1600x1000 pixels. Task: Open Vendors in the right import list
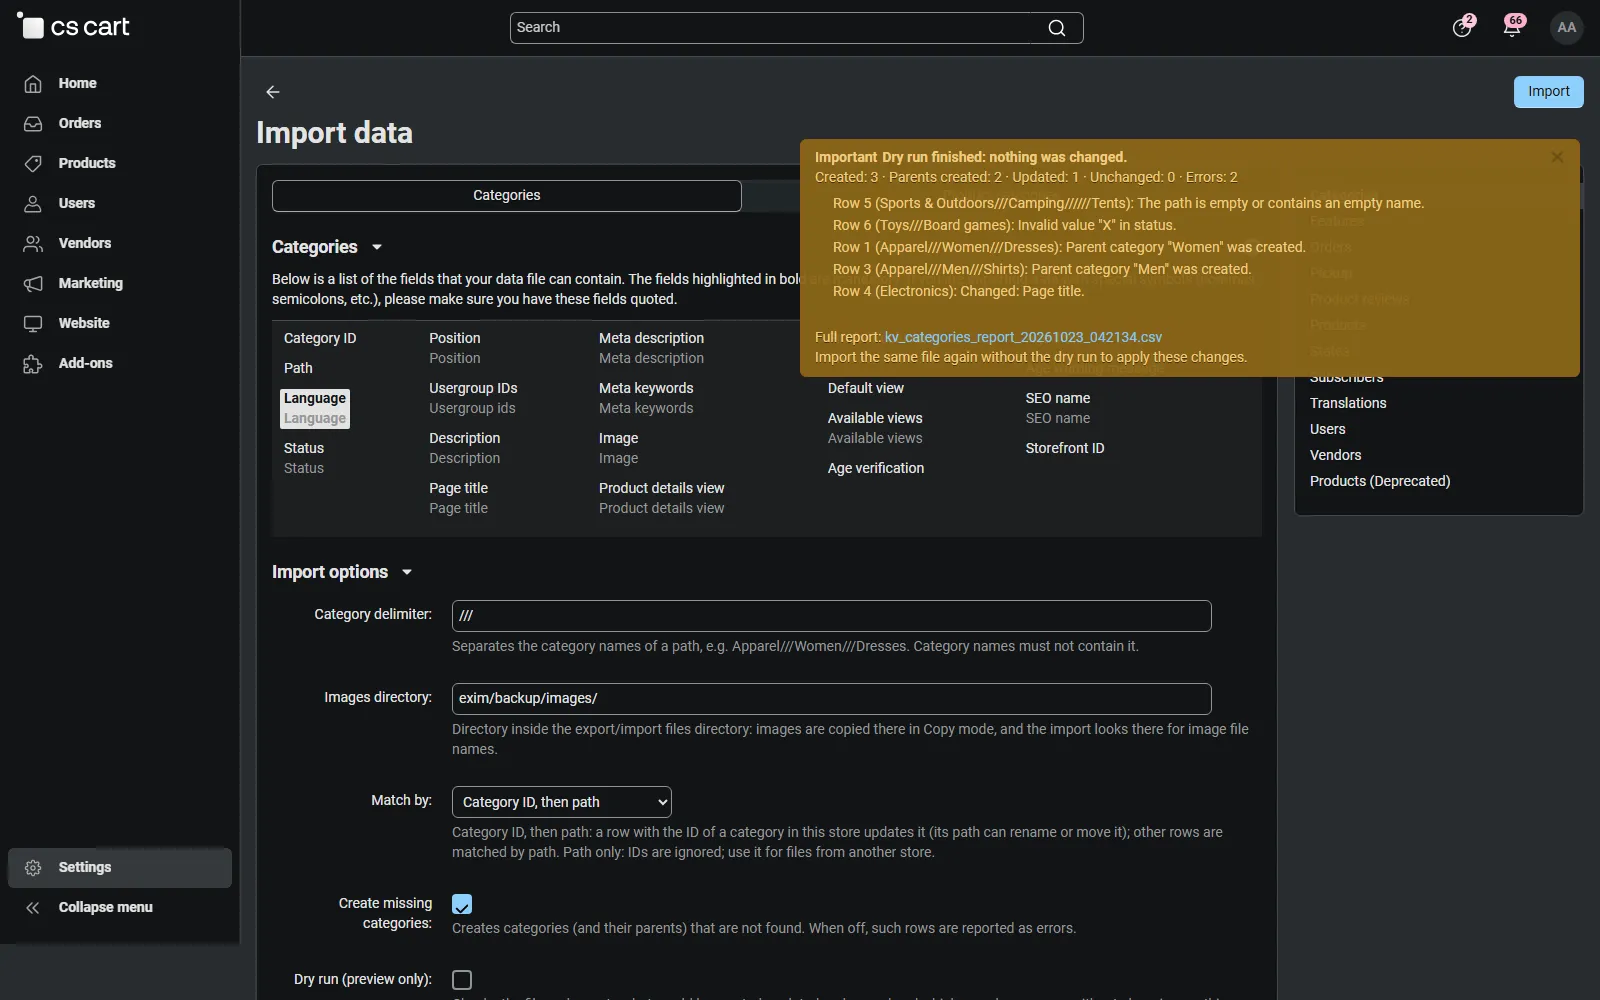[1336, 455]
